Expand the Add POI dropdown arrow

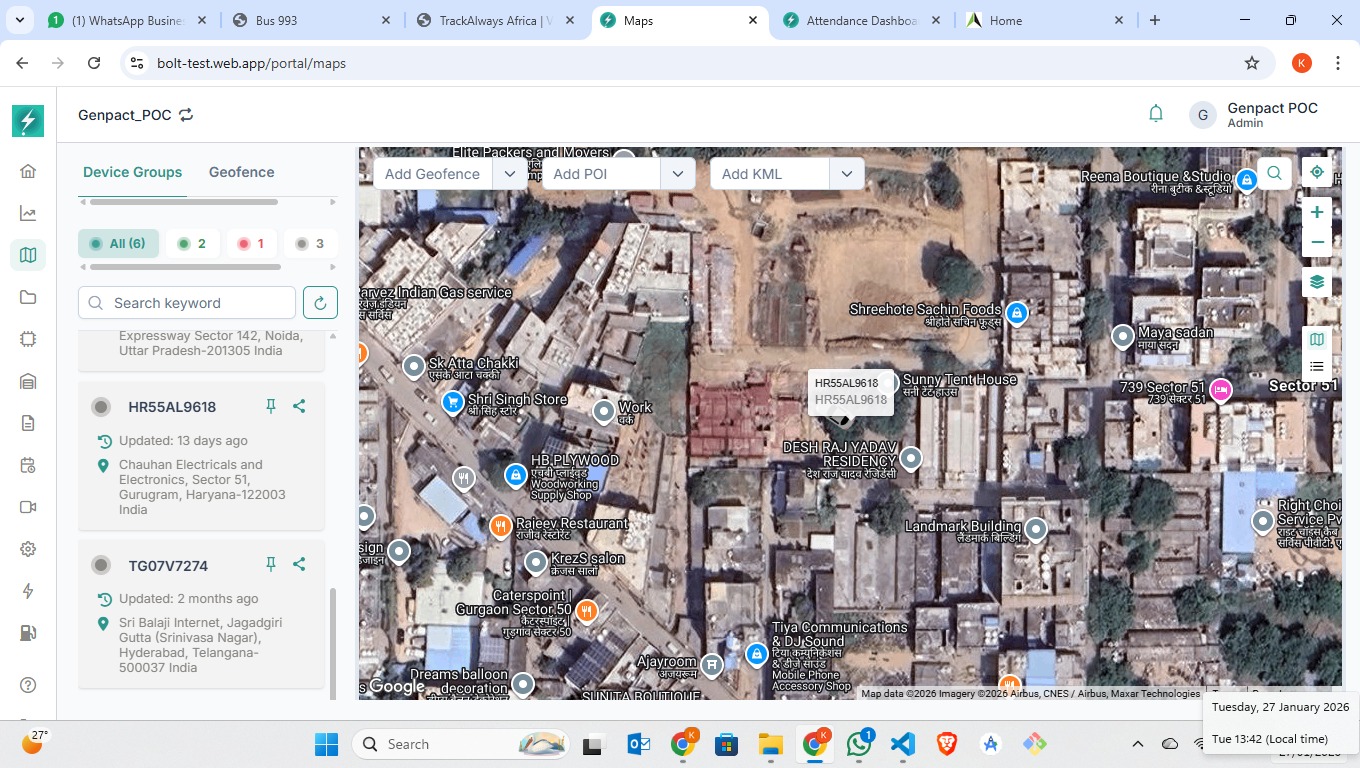(x=678, y=174)
